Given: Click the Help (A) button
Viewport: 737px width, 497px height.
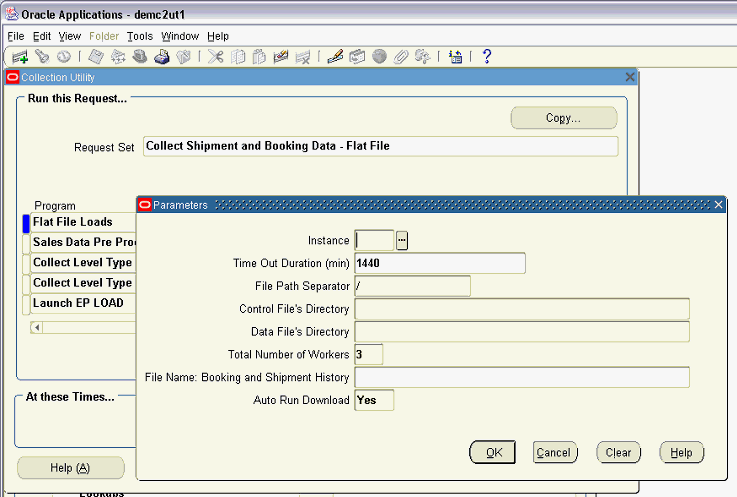Looking at the screenshot, I should pos(71,468).
